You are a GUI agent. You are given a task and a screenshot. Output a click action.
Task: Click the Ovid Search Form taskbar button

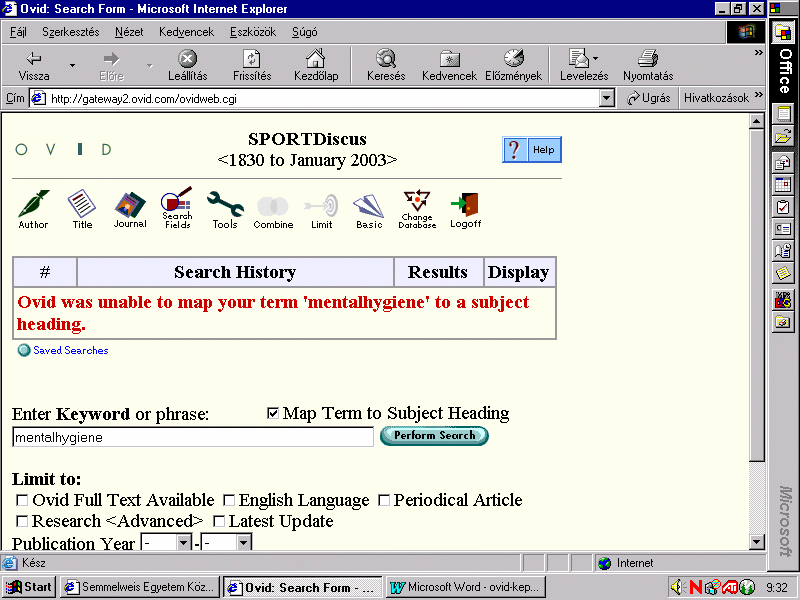[x=303, y=587]
